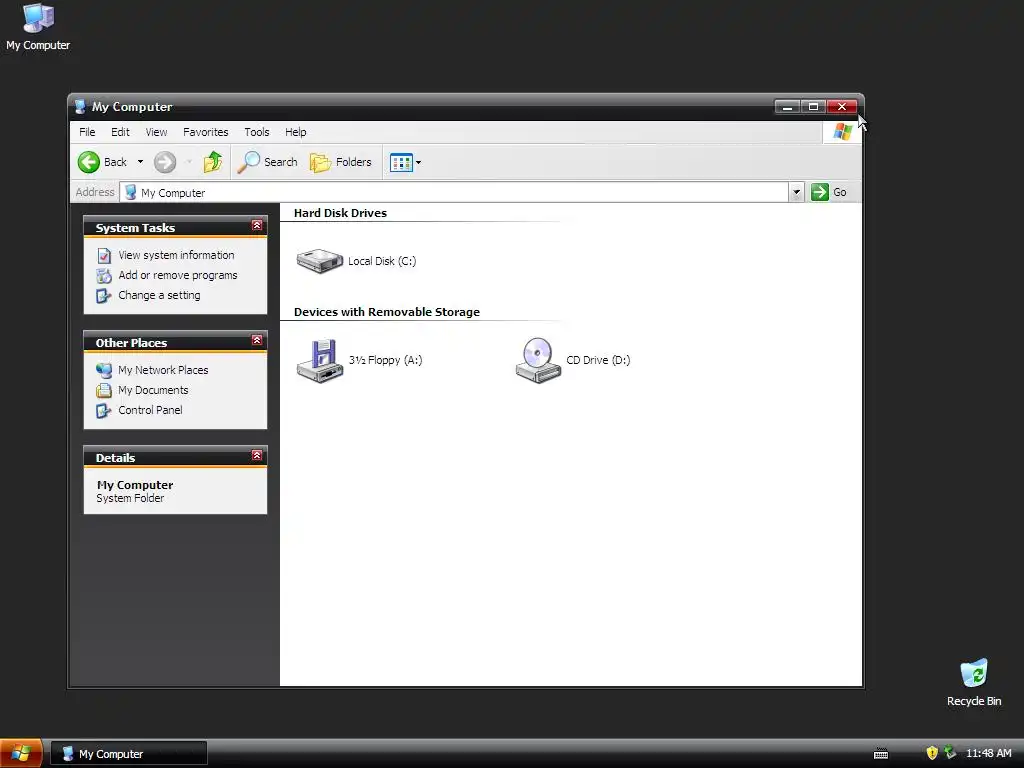Open the Tools menu

pos(257,132)
